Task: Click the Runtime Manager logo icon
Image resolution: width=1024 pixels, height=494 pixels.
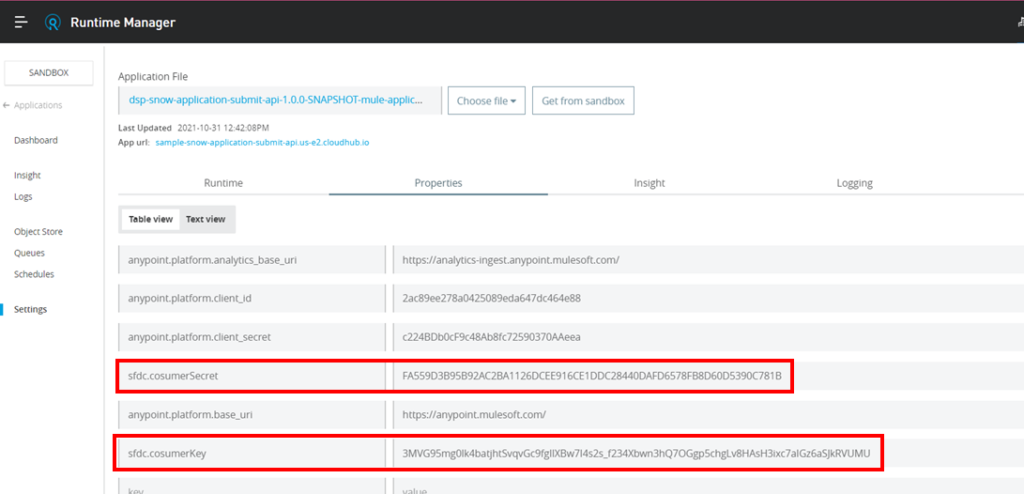Action: pyautogui.click(x=53, y=21)
